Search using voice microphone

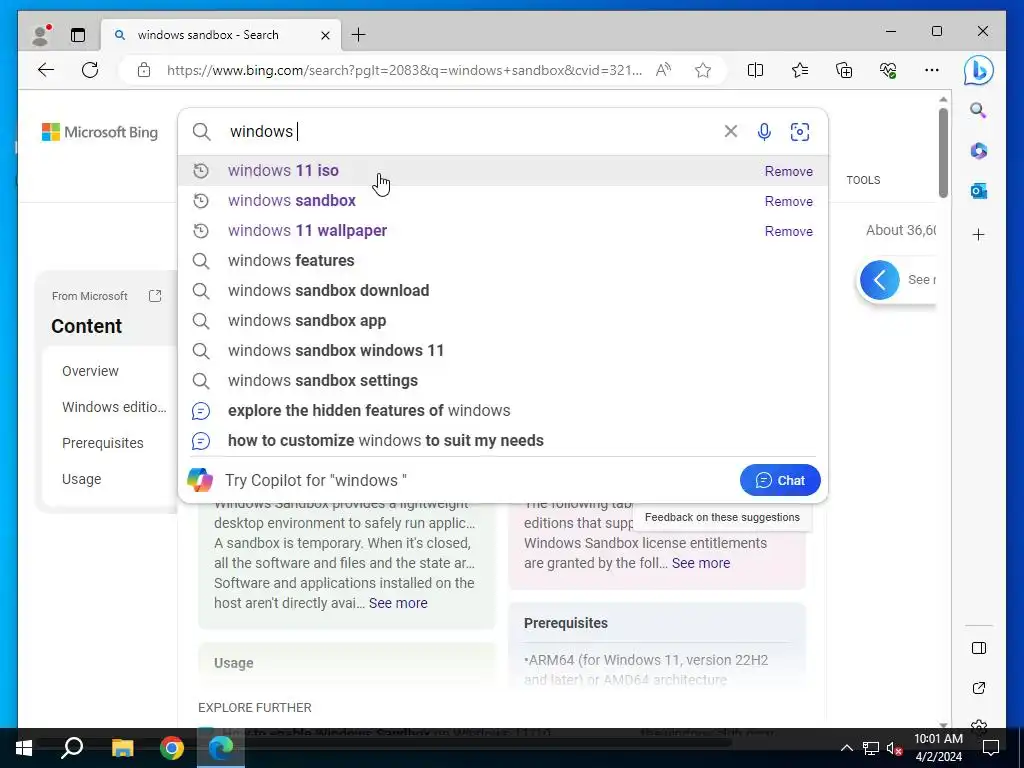[764, 132]
